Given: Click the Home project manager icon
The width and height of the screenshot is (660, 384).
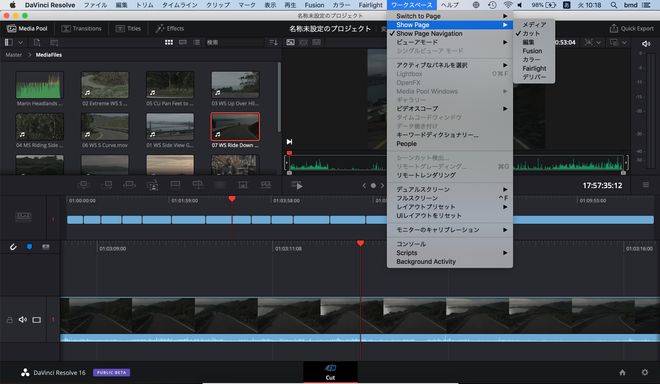Looking at the screenshot, I should [623, 372].
